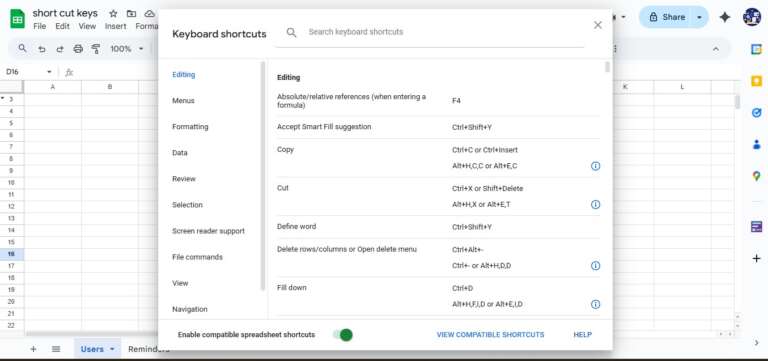Image resolution: width=768 pixels, height=361 pixels.
Task: Click the undo arrow in toolbar
Action: pyautogui.click(x=42, y=49)
